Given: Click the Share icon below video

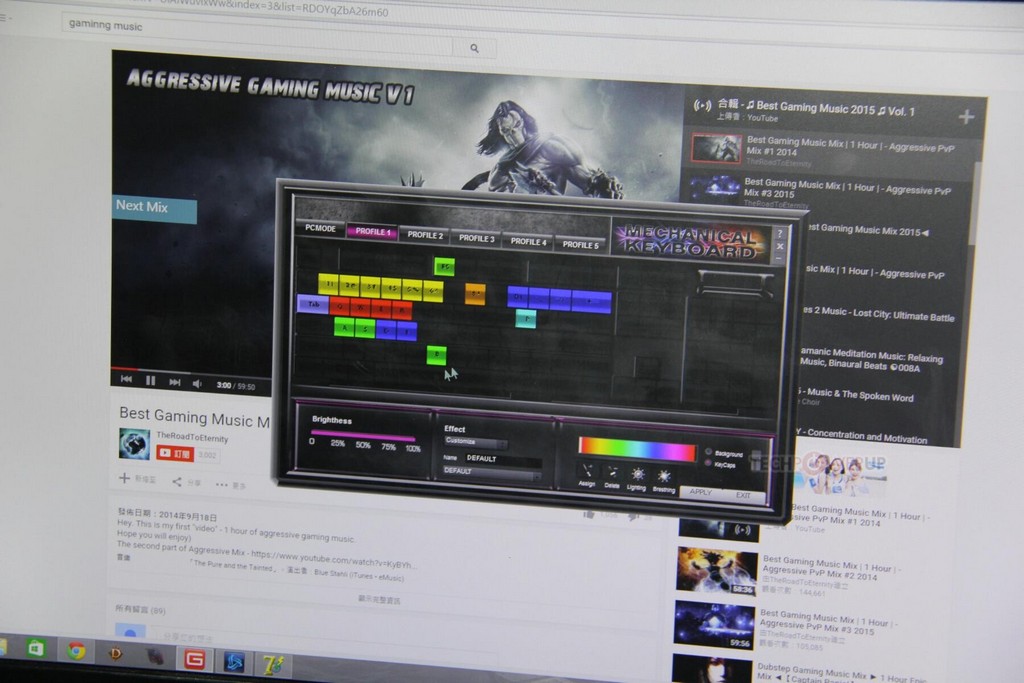Looking at the screenshot, I should coord(177,482).
